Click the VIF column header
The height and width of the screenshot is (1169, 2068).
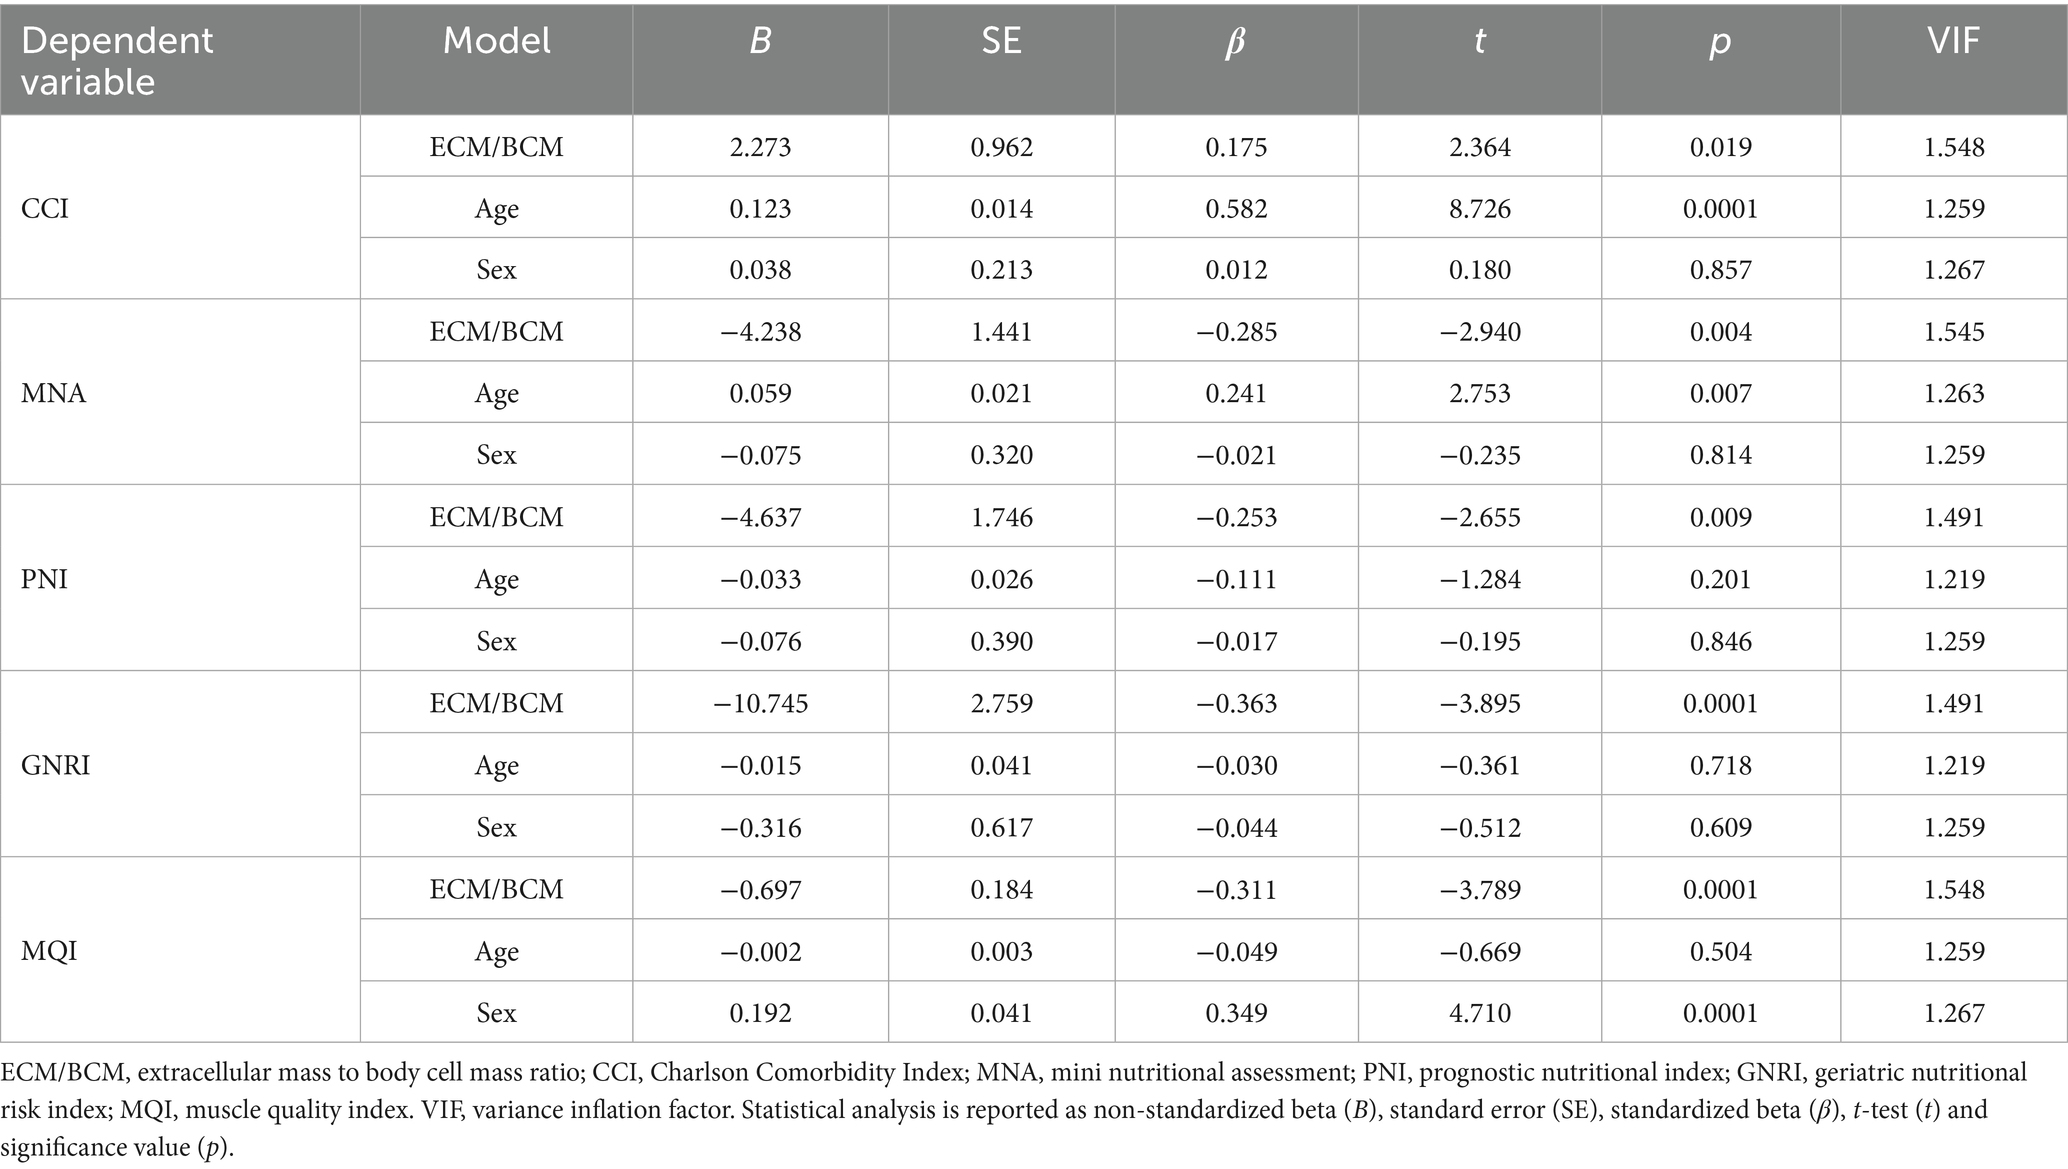coord(1953,41)
